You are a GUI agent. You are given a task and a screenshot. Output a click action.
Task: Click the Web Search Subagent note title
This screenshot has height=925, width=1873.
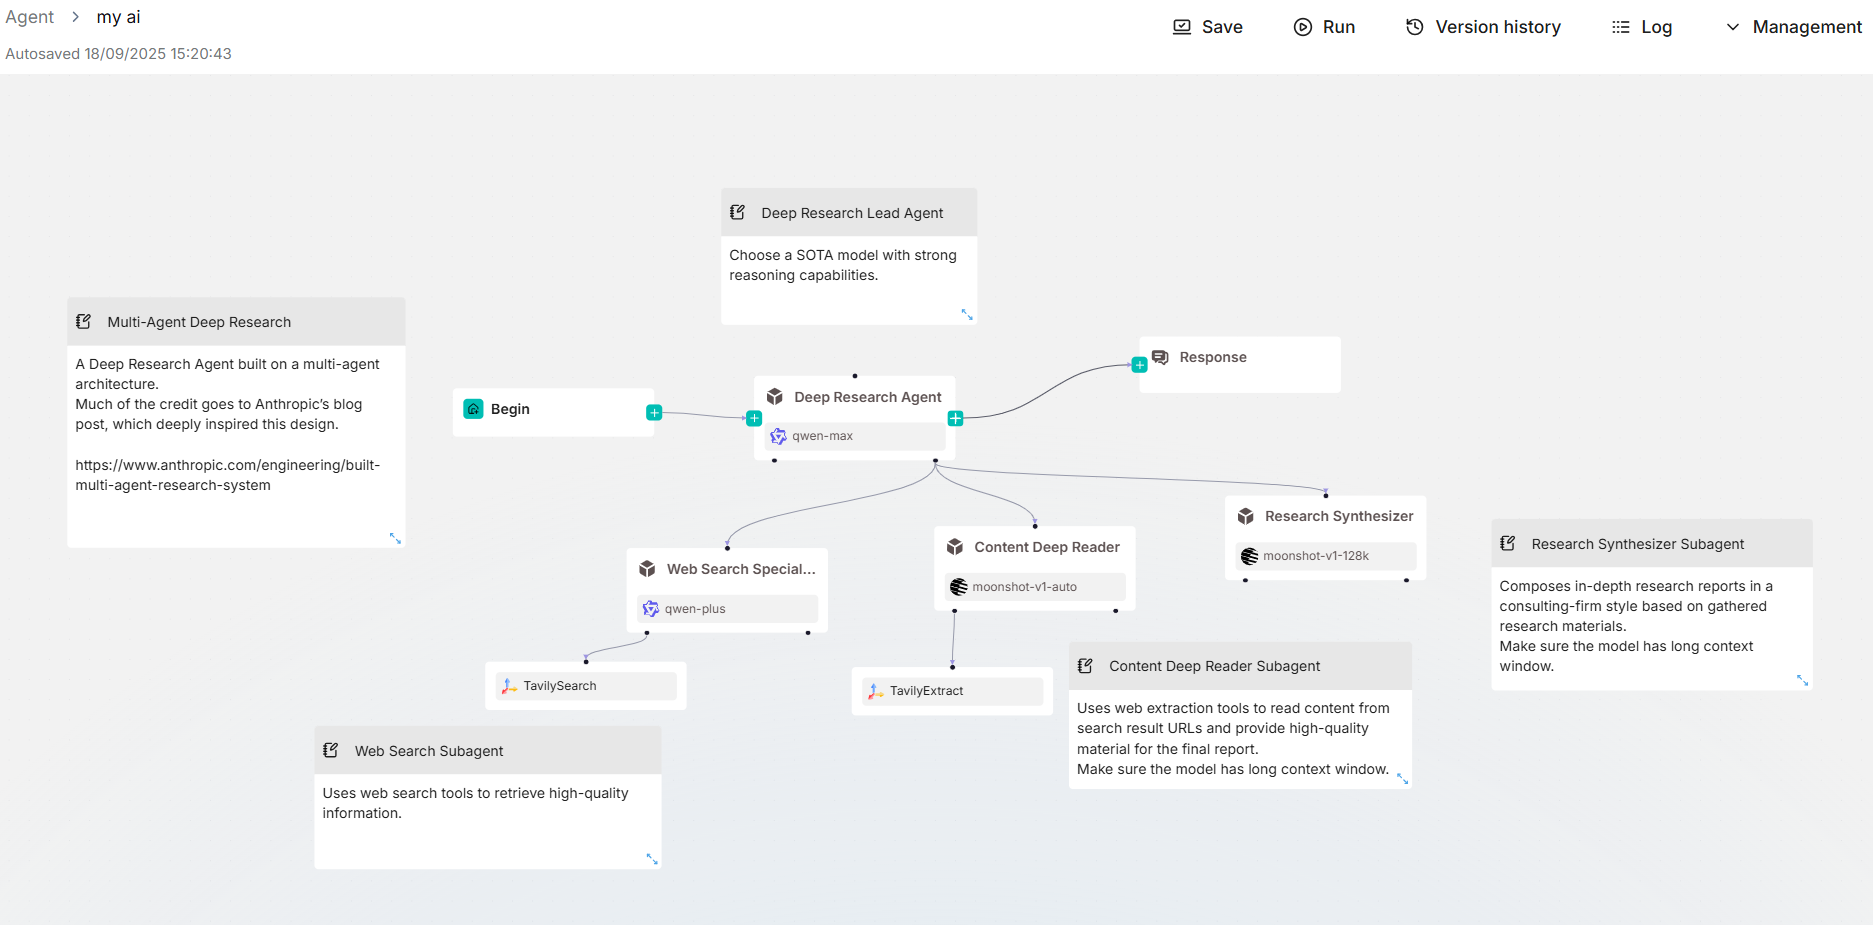(429, 751)
